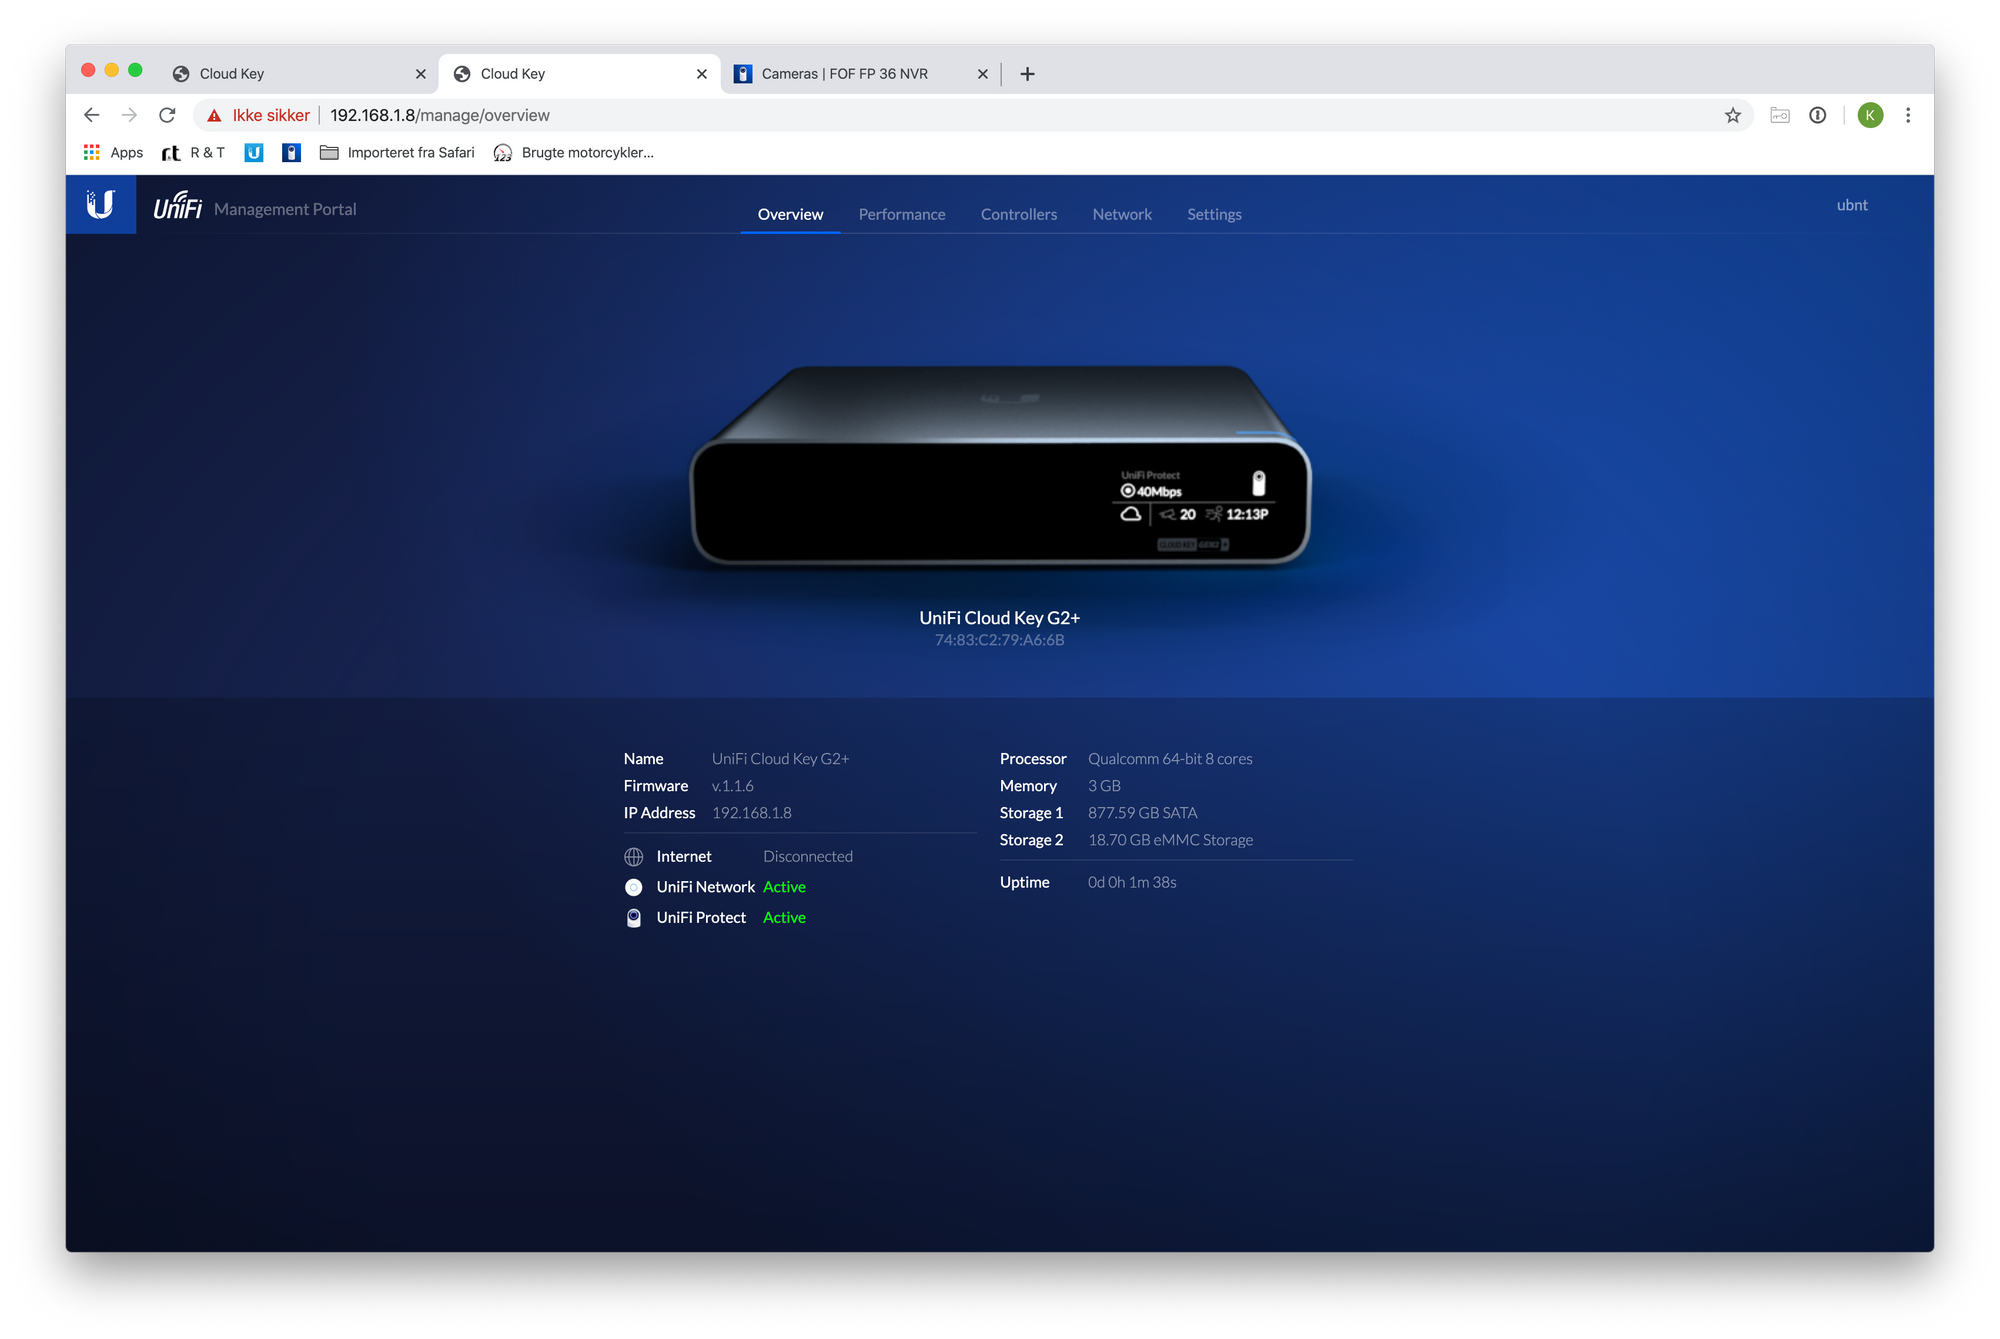Click the Cloud Key G2+ device image
This screenshot has width=2000, height=1339.
click(1000, 465)
